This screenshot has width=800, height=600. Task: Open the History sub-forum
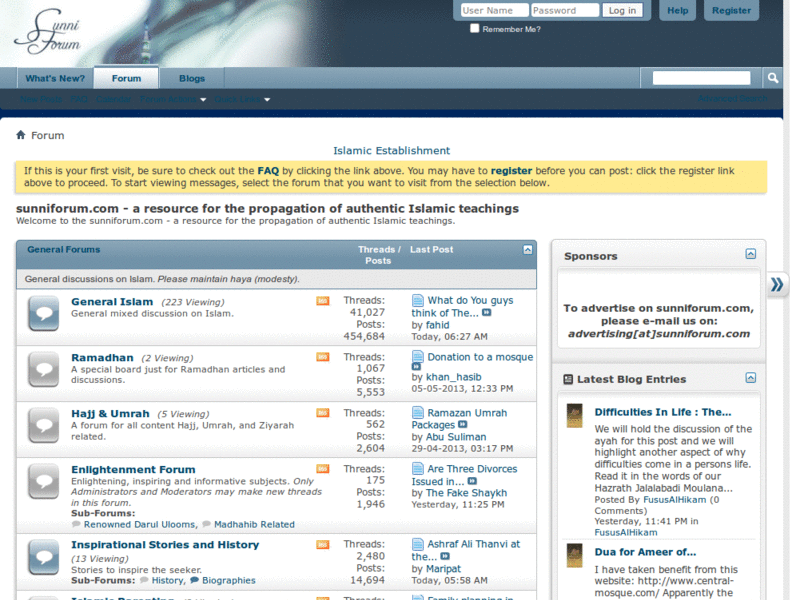pyautogui.click(x=167, y=581)
